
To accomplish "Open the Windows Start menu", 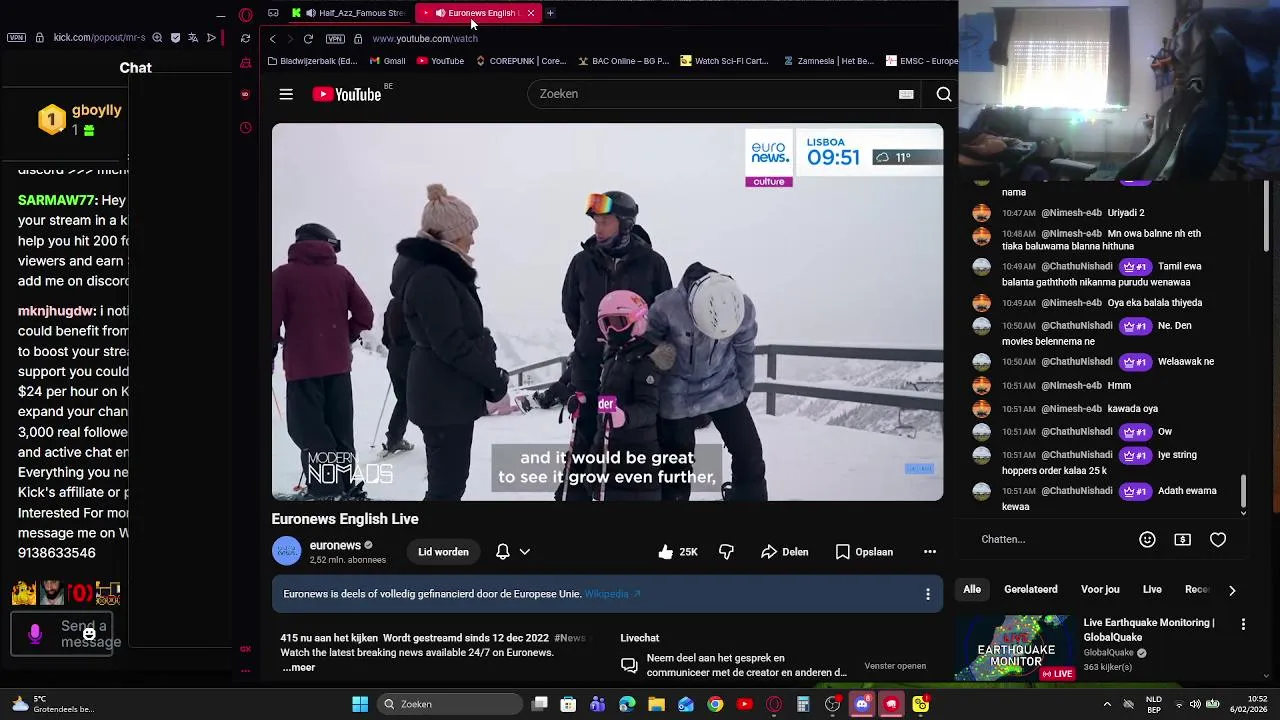I will [360, 704].
